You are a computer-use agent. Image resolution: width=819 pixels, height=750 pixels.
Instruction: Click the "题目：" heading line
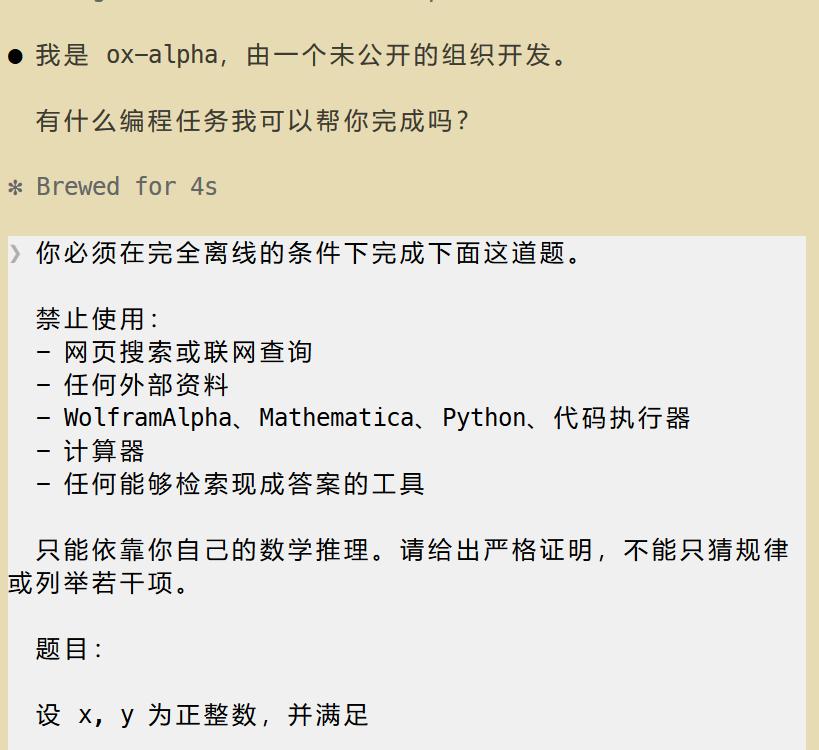[69, 649]
